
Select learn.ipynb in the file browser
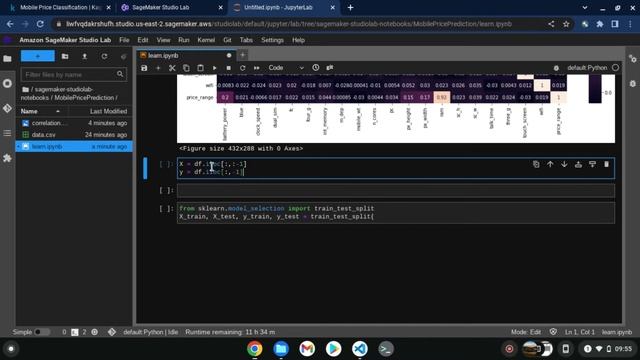(74, 146)
